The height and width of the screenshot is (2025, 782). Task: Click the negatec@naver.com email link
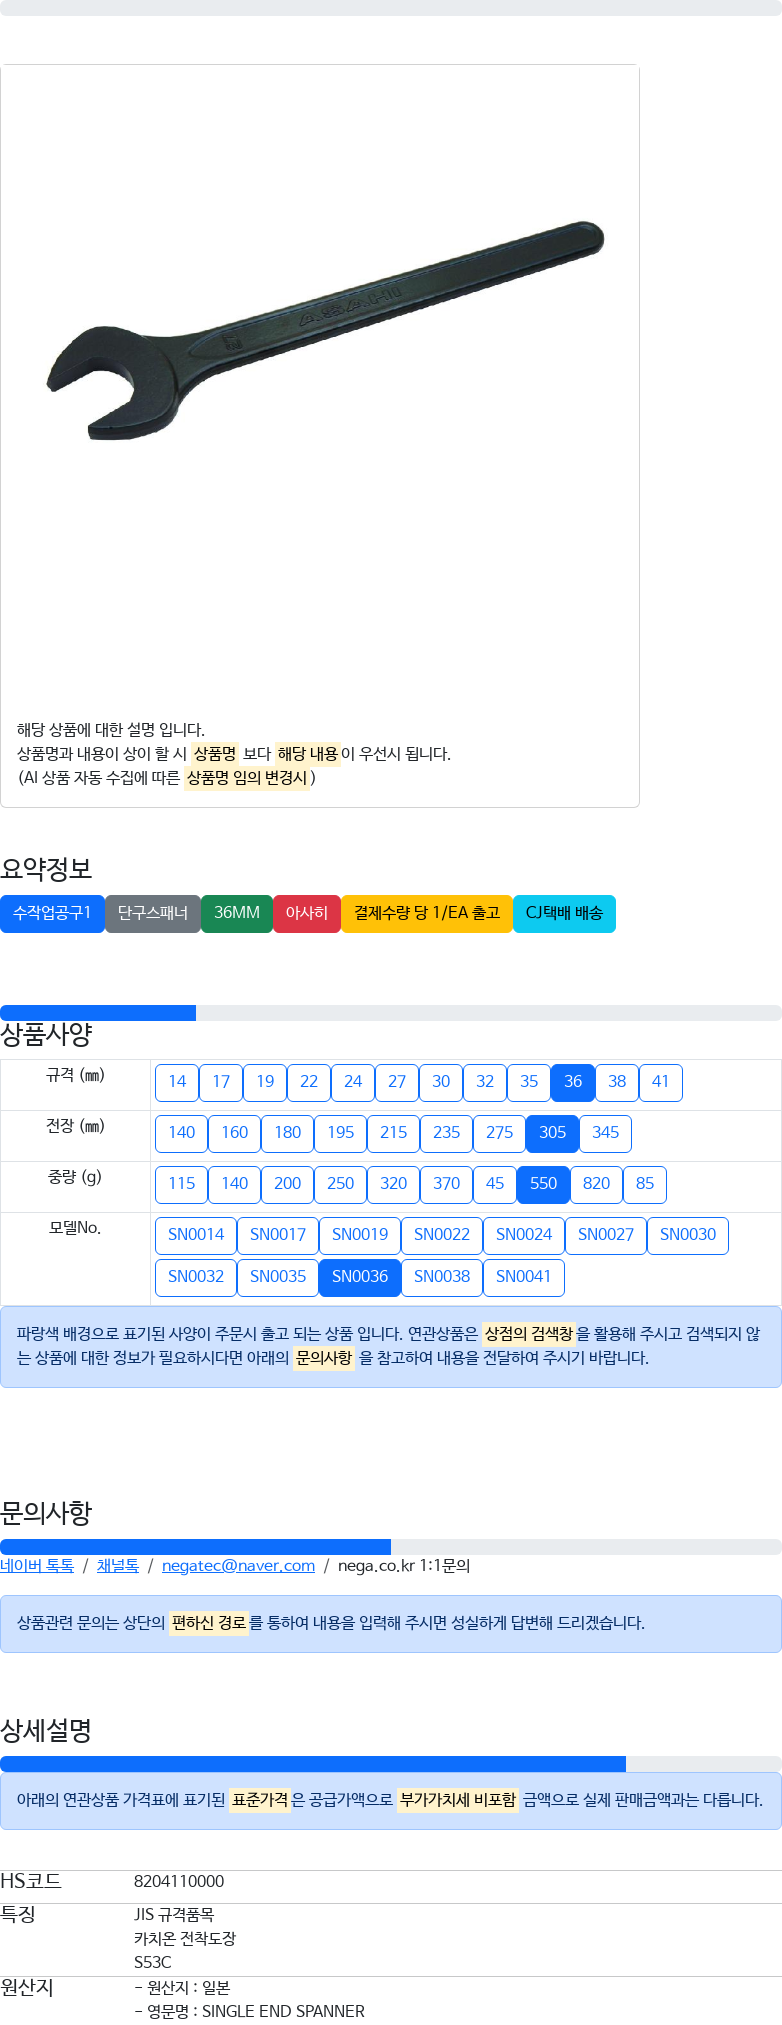coord(238,1566)
